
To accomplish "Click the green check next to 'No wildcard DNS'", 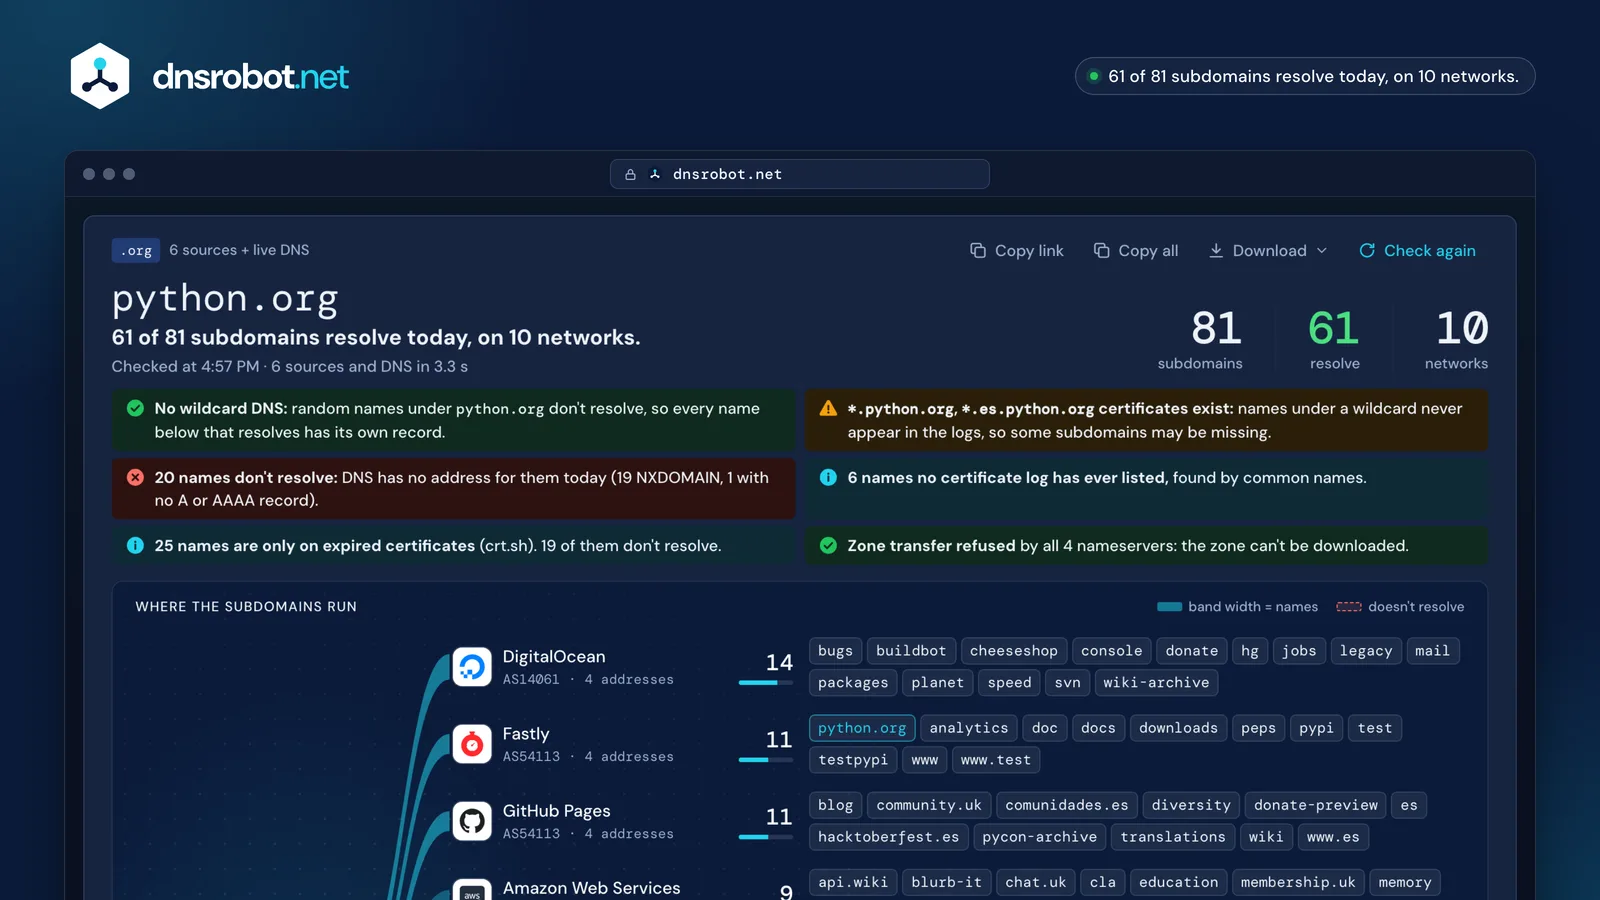I will click(135, 408).
